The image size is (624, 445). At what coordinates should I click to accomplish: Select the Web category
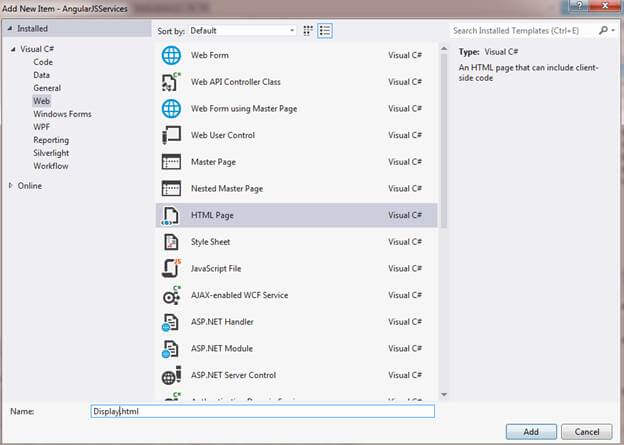41,101
